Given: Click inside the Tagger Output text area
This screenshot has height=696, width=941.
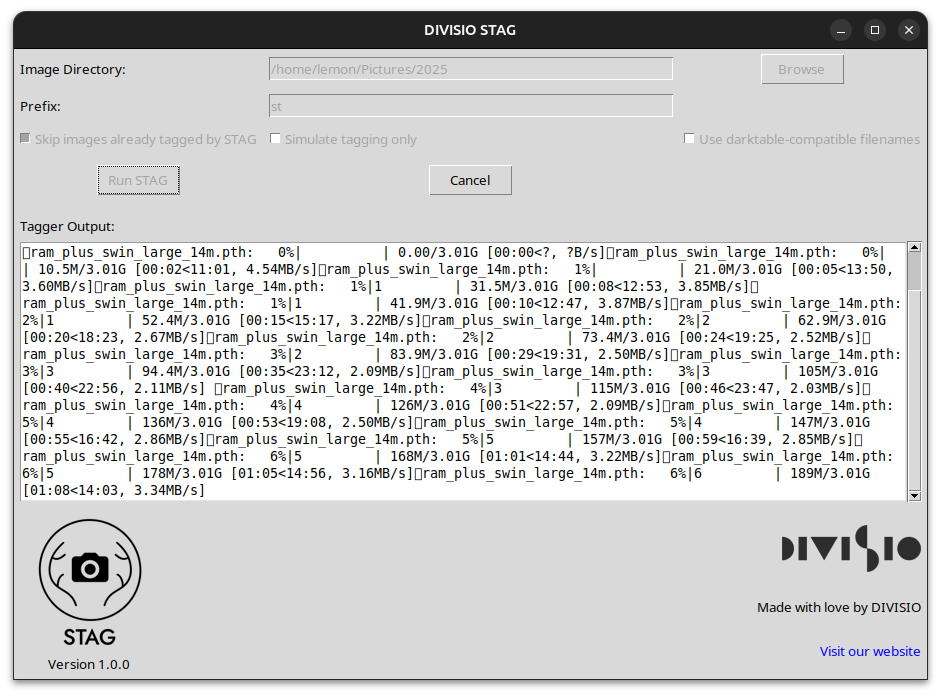Looking at the screenshot, I should coord(463,371).
